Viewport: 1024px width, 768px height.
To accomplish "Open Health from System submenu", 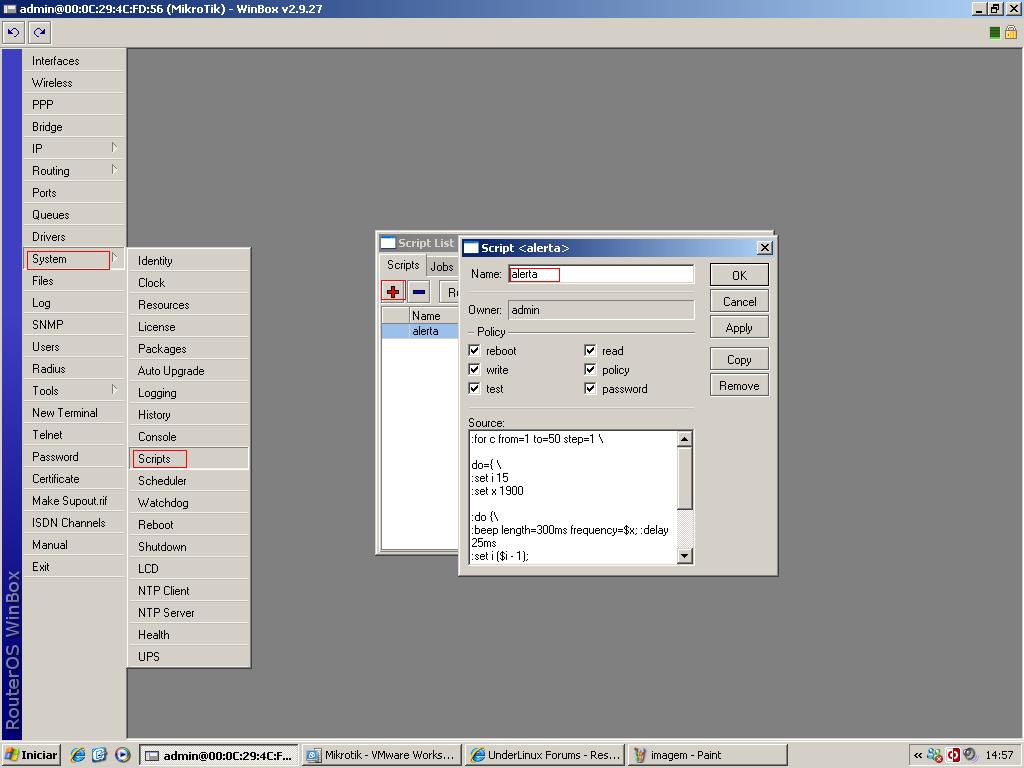I will [189, 635].
